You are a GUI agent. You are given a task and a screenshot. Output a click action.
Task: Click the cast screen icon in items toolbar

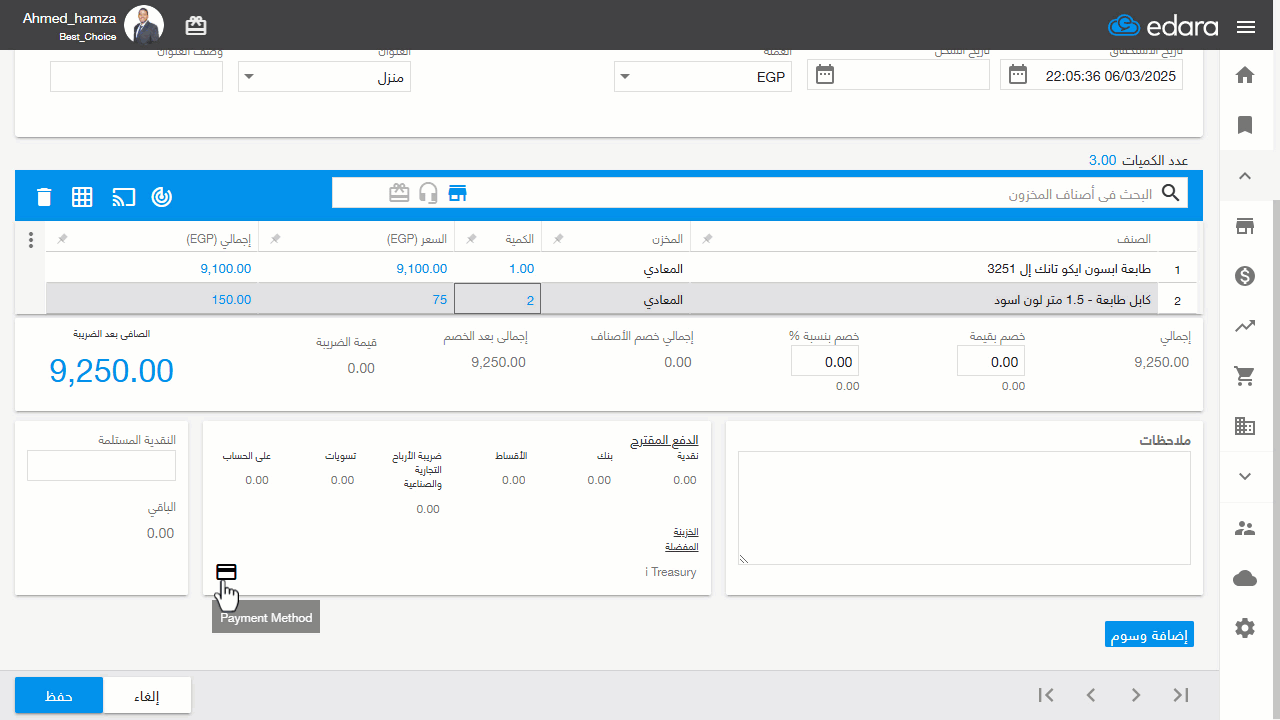123,196
